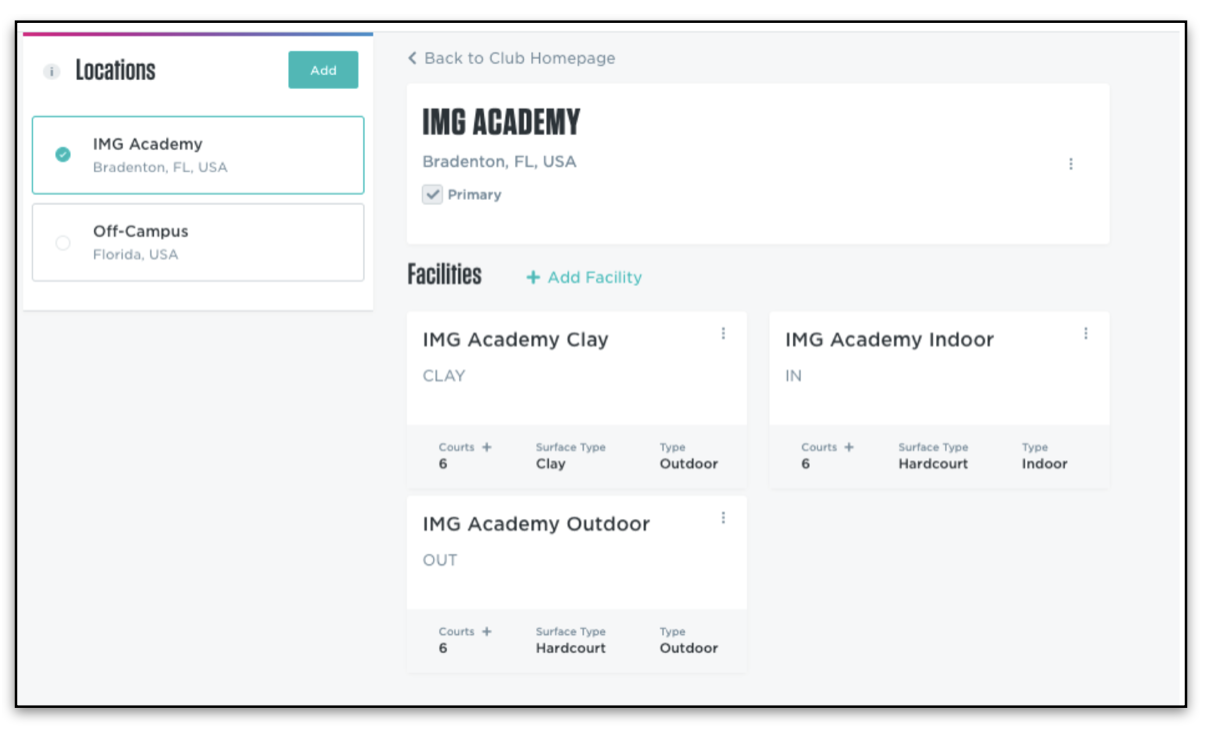
Task: Click the IMG ACADEMY page heading
Action: pyautogui.click(x=501, y=122)
